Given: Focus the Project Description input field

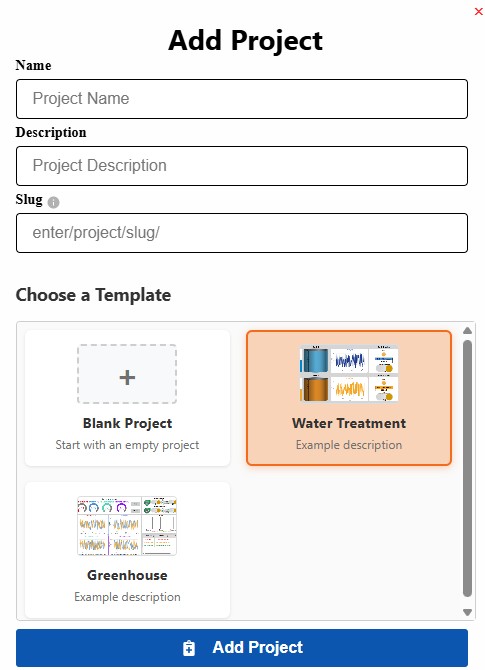Looking at the screenshot, I should 242,166.
